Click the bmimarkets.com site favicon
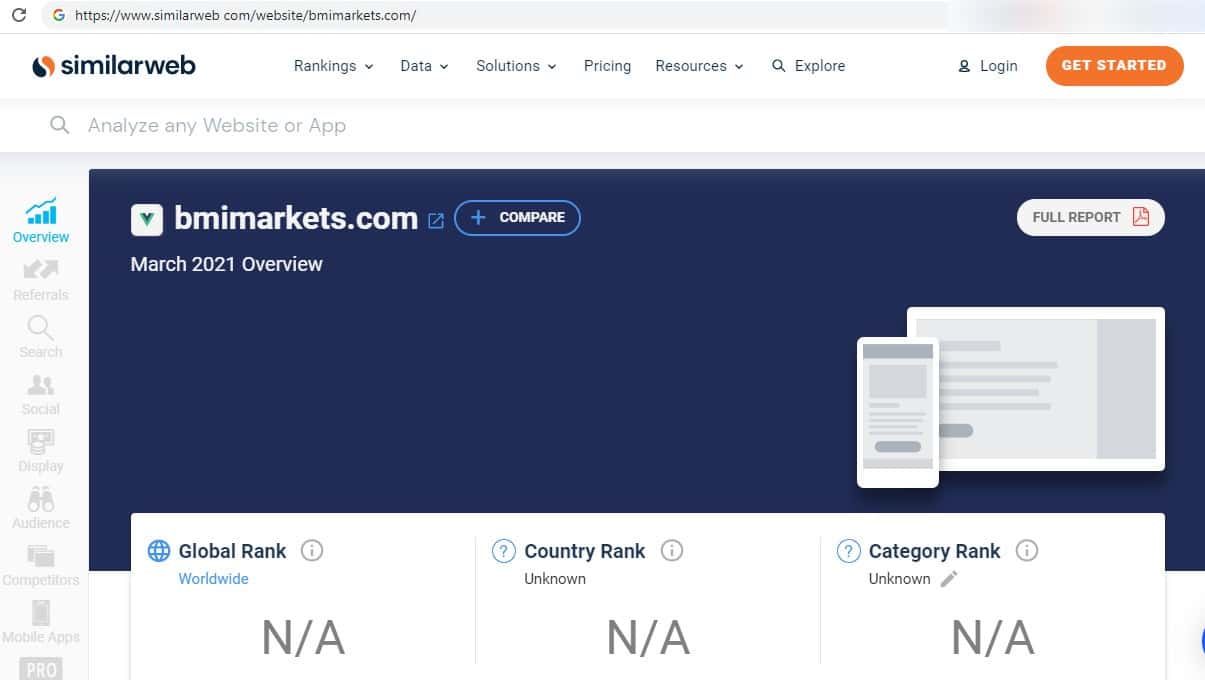Viewport: 1205px width, 680px height. (147, 219)
